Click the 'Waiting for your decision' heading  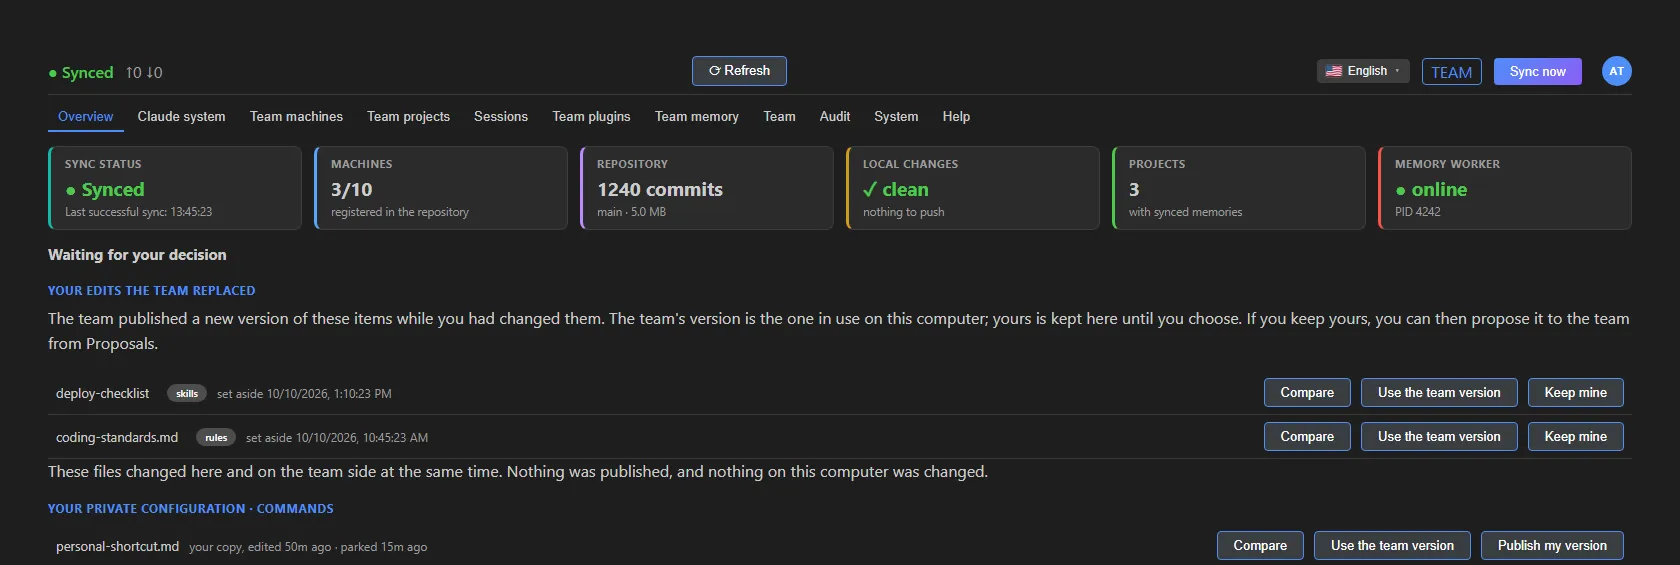(137, 255)
